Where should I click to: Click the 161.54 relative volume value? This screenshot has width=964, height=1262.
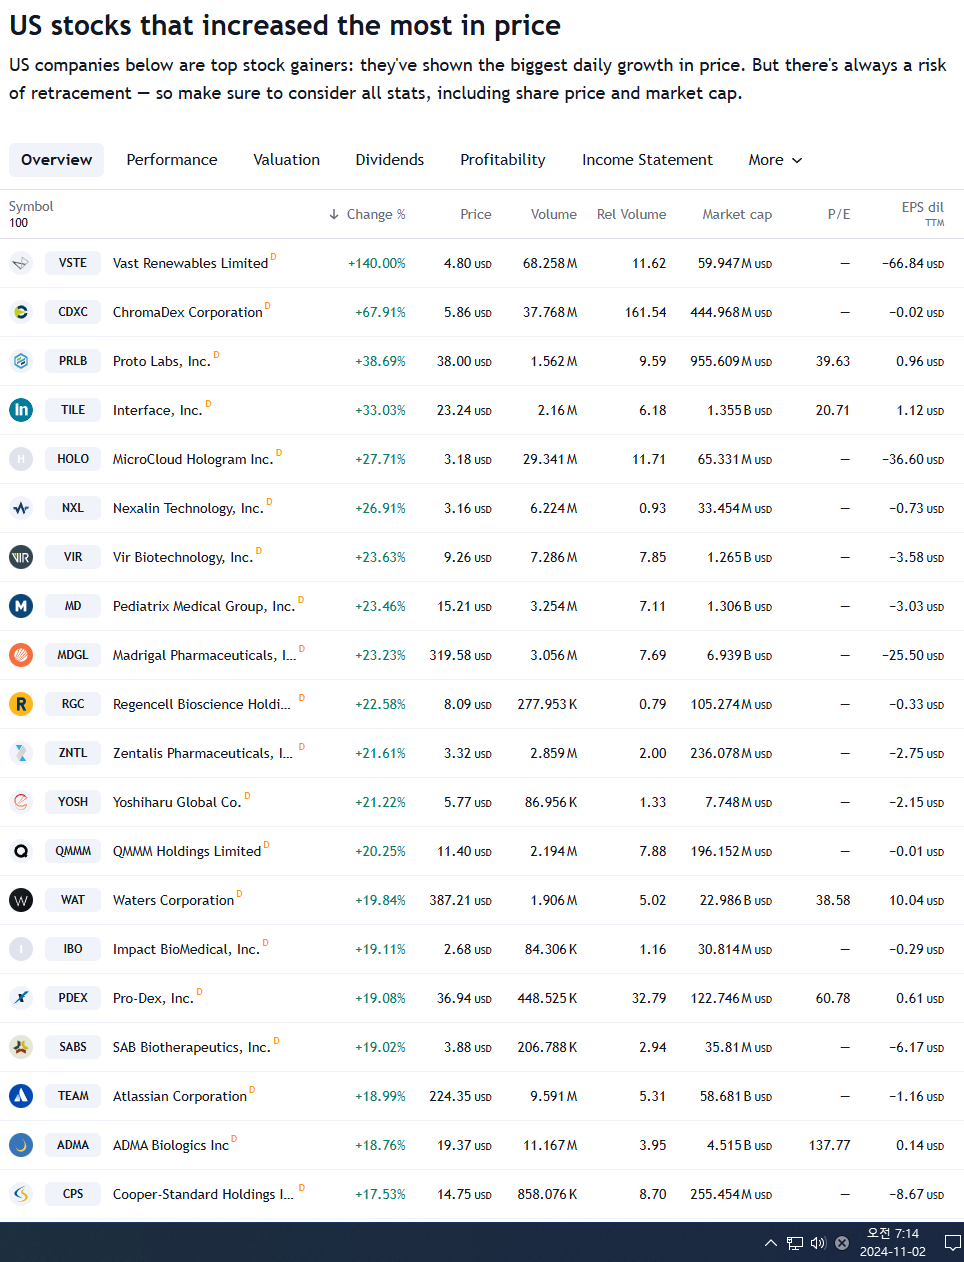(646, 312)
